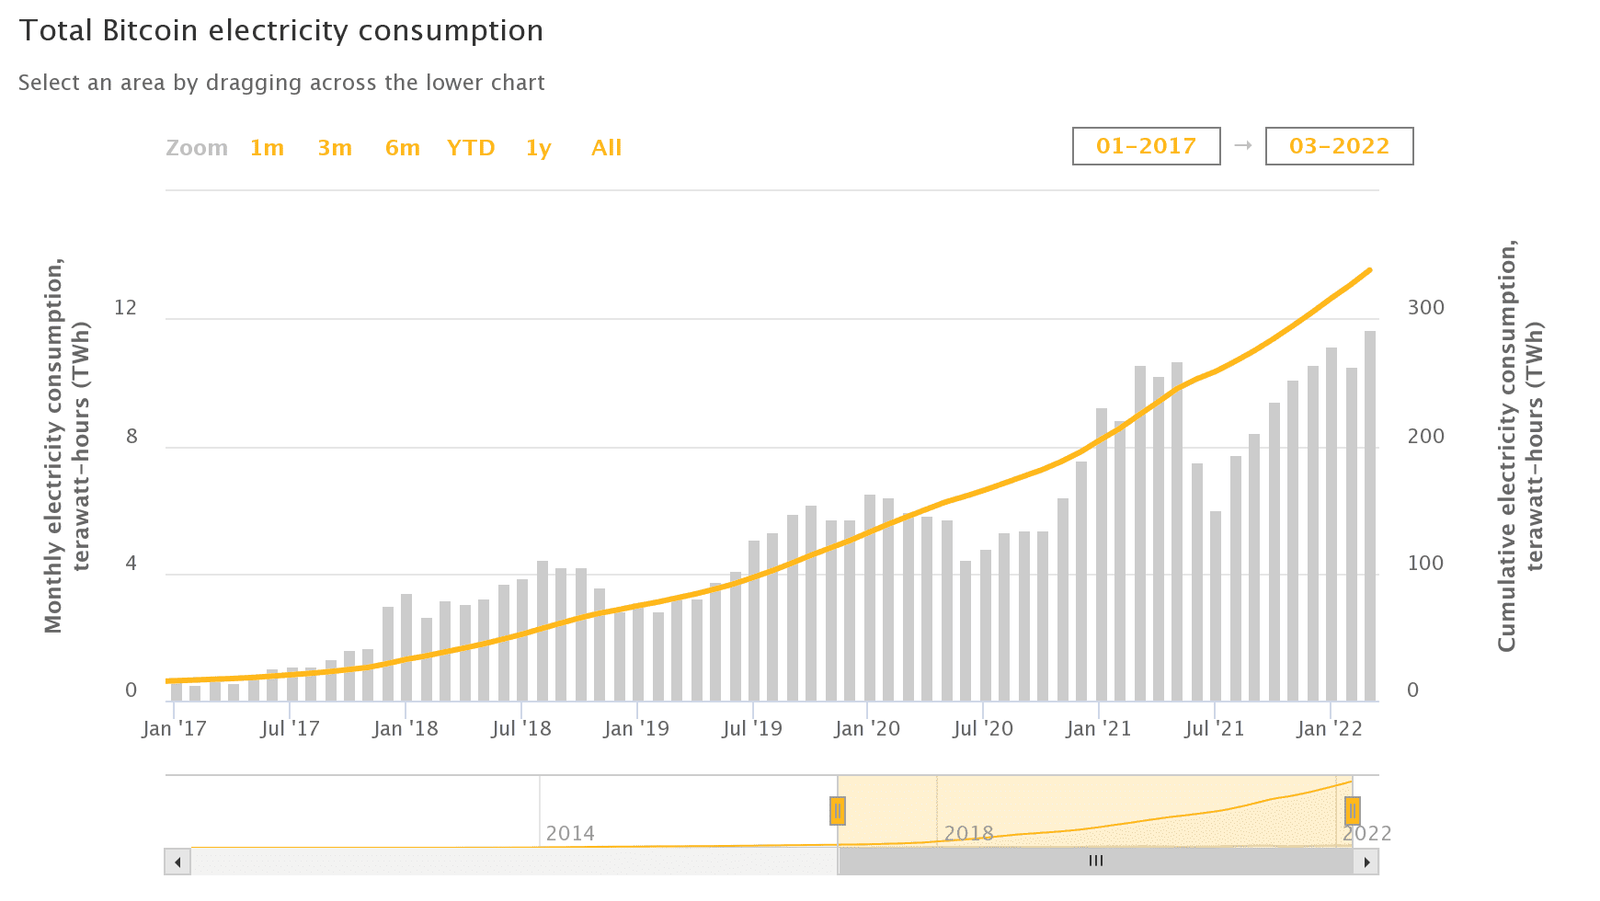This screenshot has width=1600, height=901.
Task: Click the right scrollbar arrow below the navigator
Action: [1366, 860]
